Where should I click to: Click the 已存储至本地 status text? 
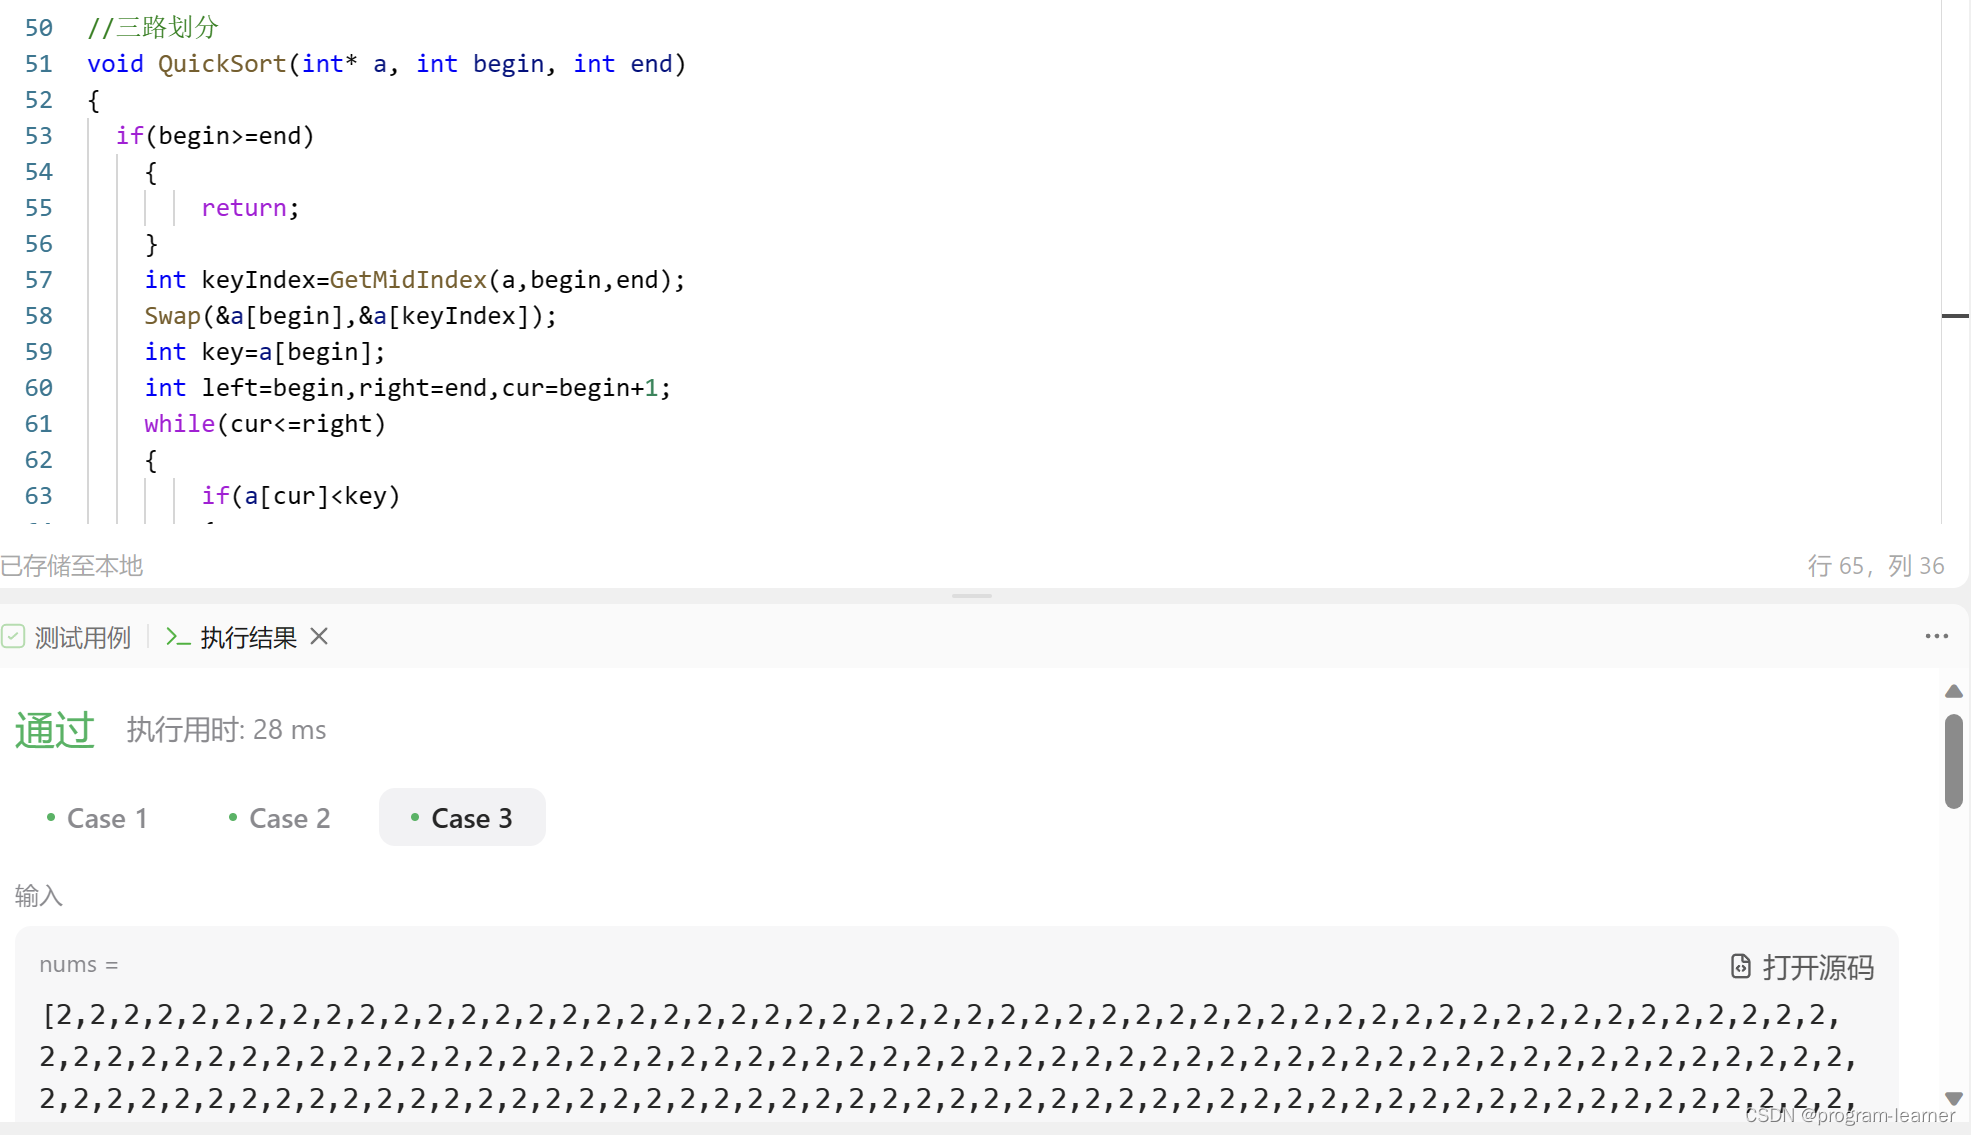[72, 566]
